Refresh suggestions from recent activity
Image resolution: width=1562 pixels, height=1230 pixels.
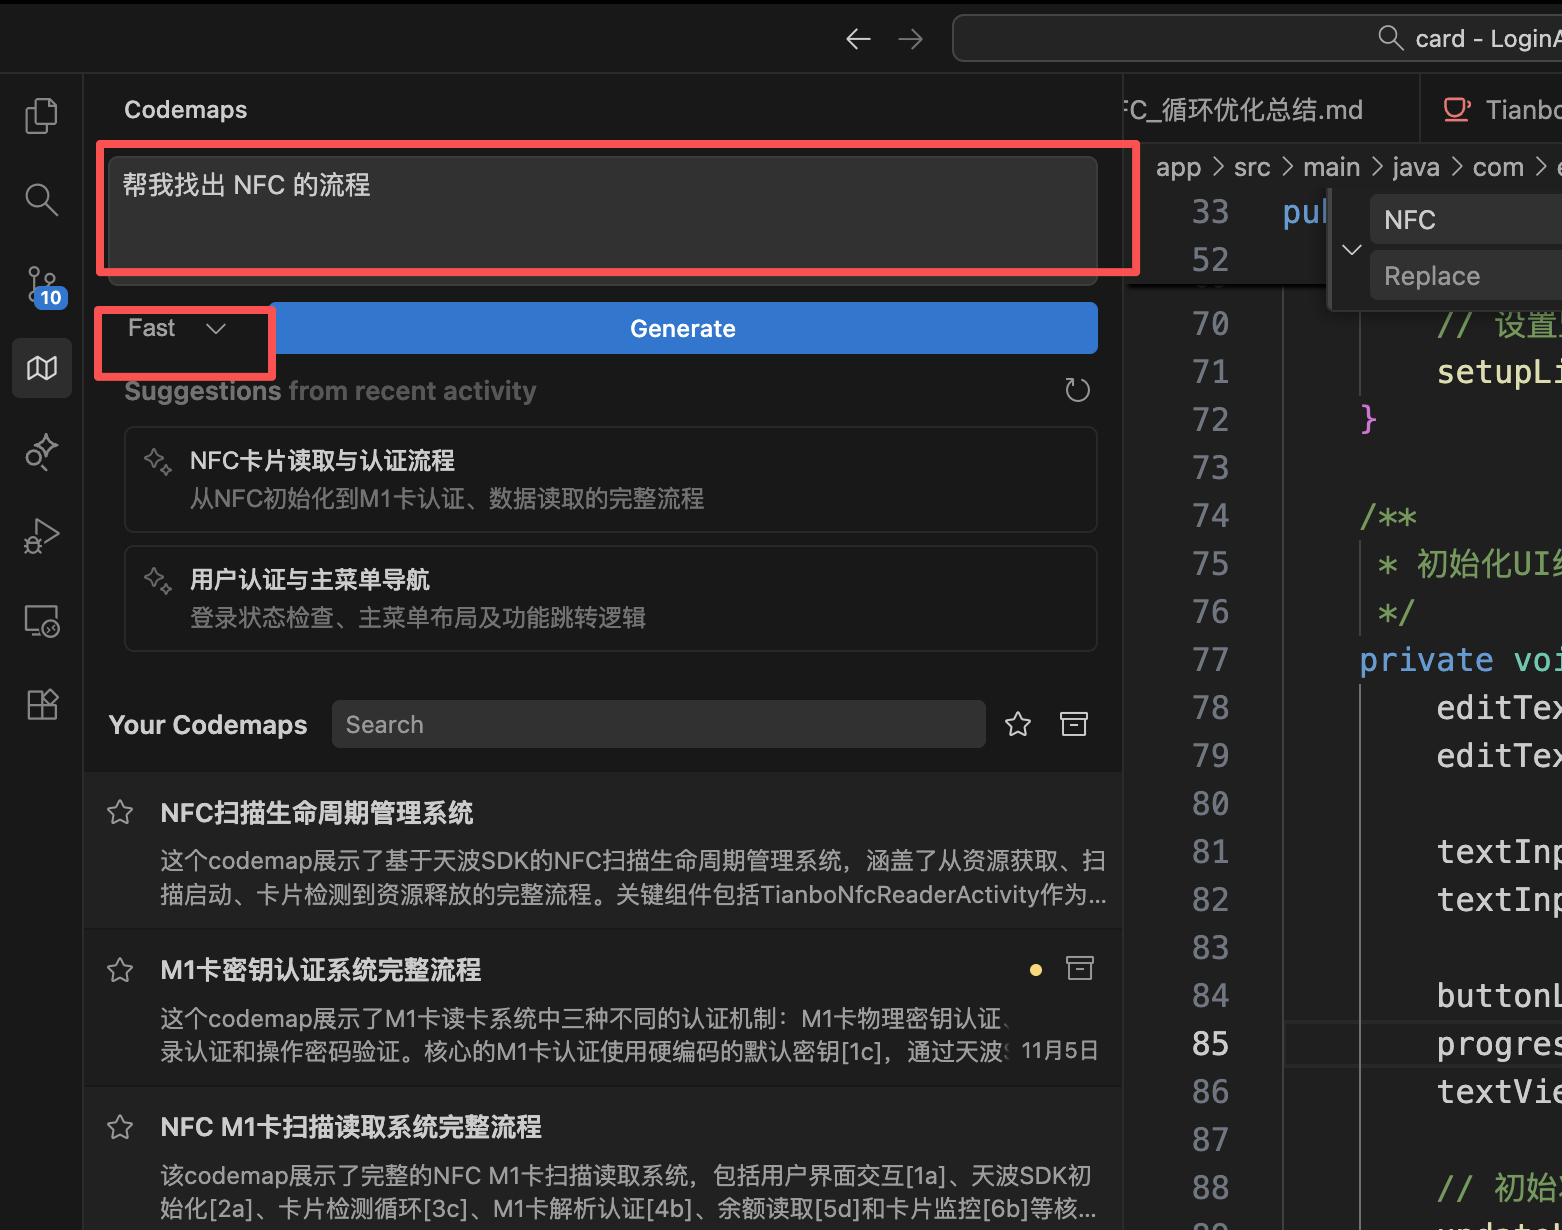[1077, 390]
